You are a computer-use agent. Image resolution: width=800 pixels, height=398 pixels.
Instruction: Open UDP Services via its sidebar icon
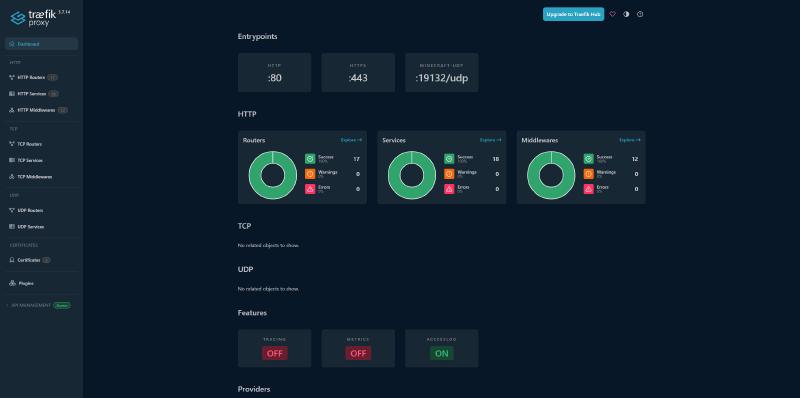coord(12,227)
